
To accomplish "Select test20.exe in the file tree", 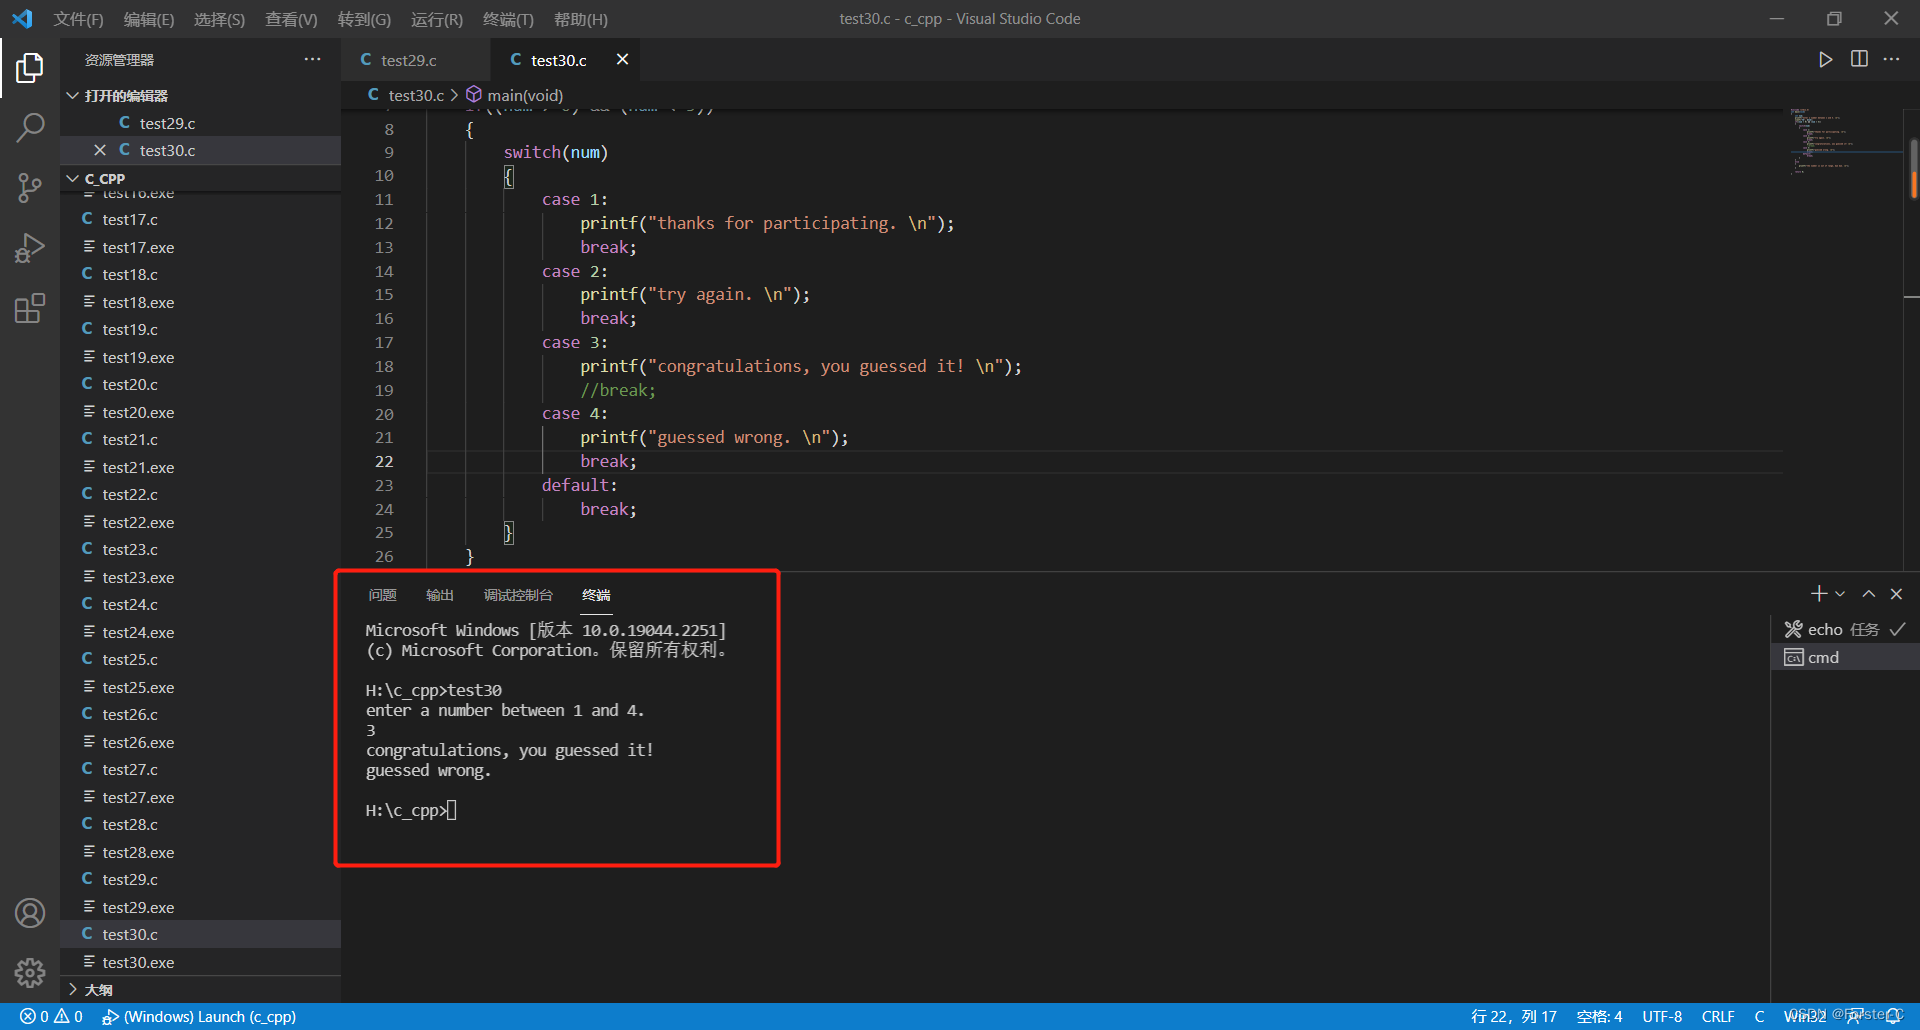I will [200, 412].
